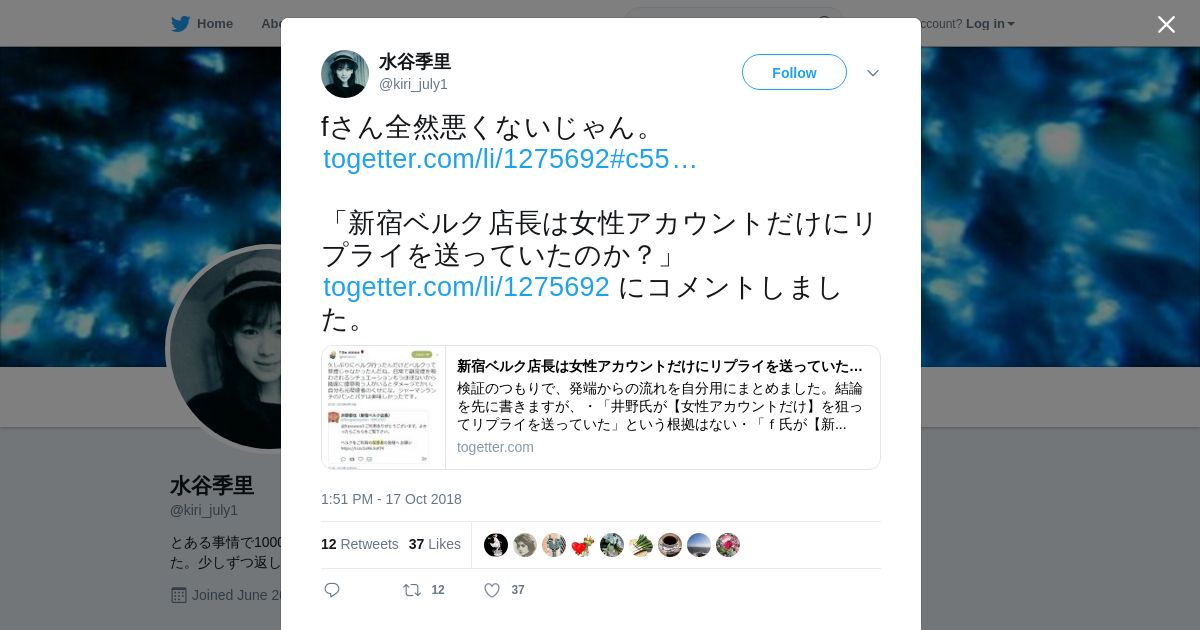1200x630 pixels.
Task: View the 37 Likes list
Action: (x=434, y=544)
